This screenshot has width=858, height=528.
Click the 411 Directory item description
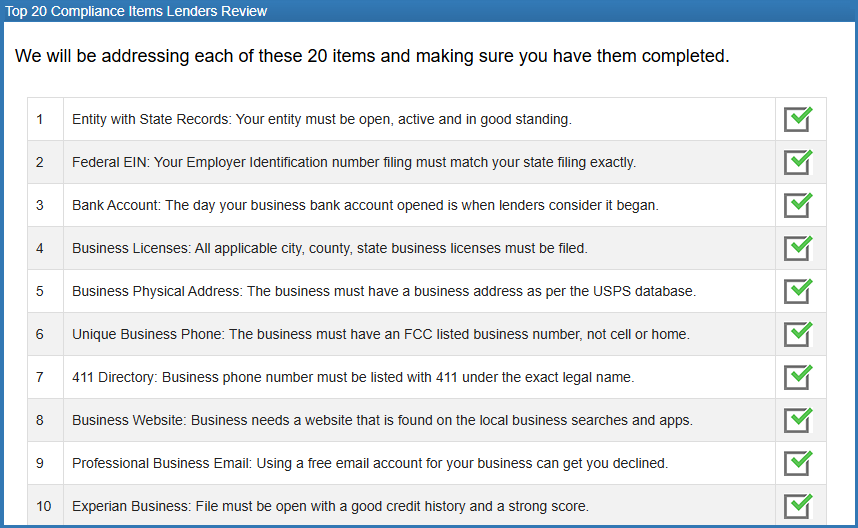(353, 377)
